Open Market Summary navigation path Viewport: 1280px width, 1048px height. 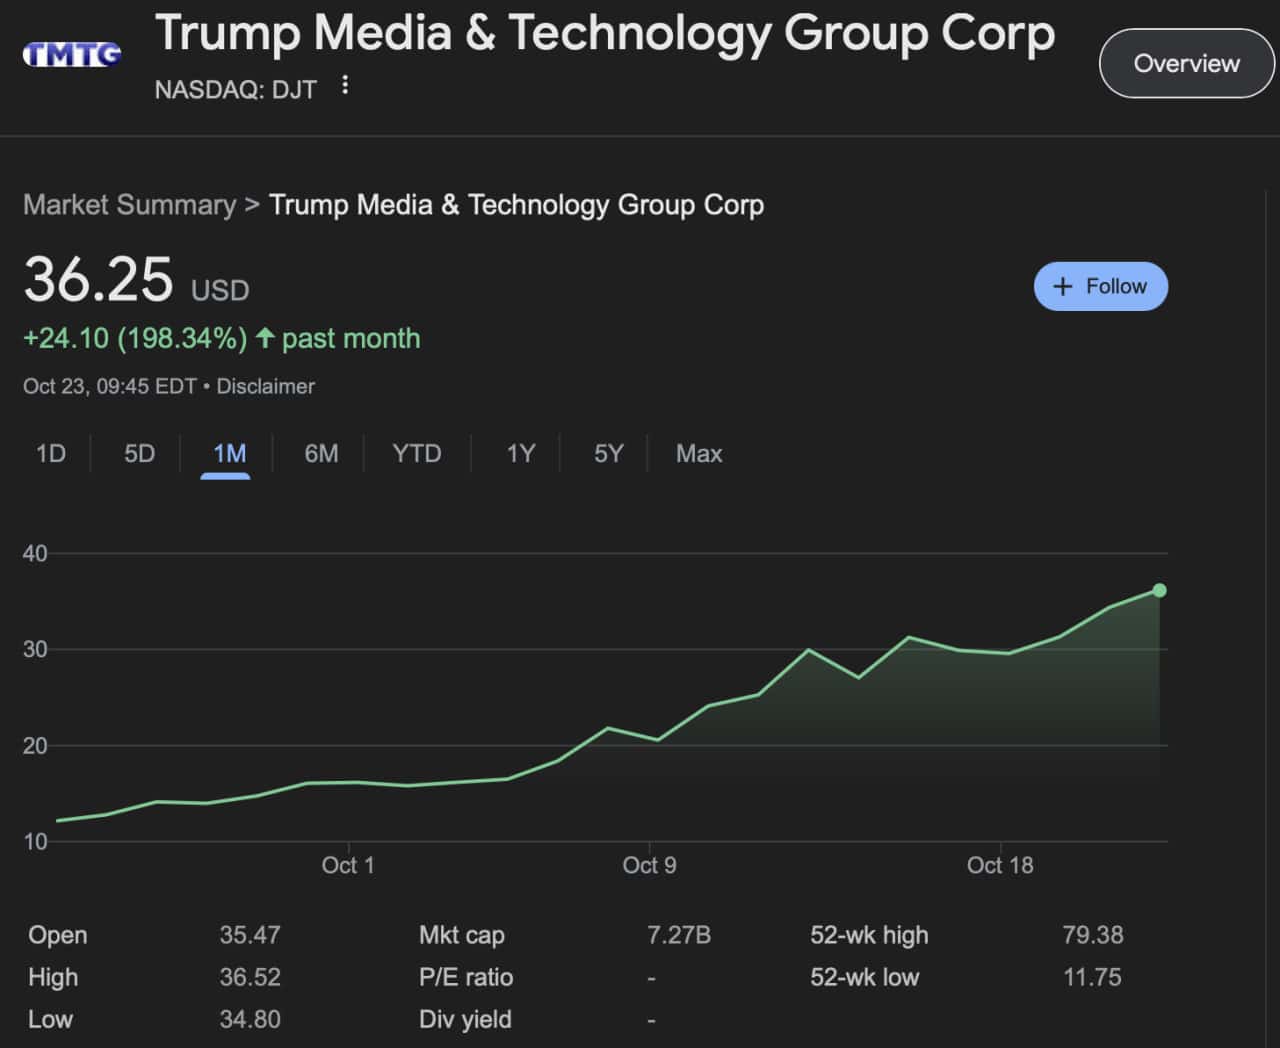(x=130, y=205)
